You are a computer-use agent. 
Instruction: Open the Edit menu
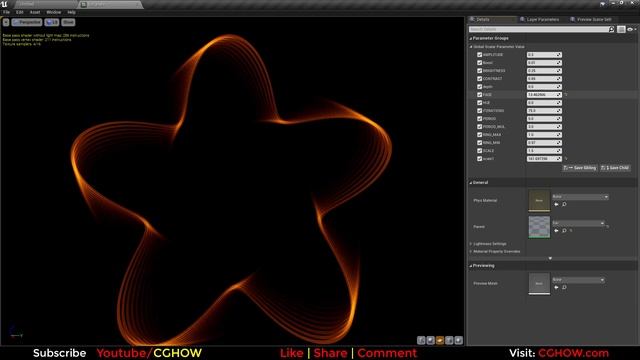coord(19,12)
